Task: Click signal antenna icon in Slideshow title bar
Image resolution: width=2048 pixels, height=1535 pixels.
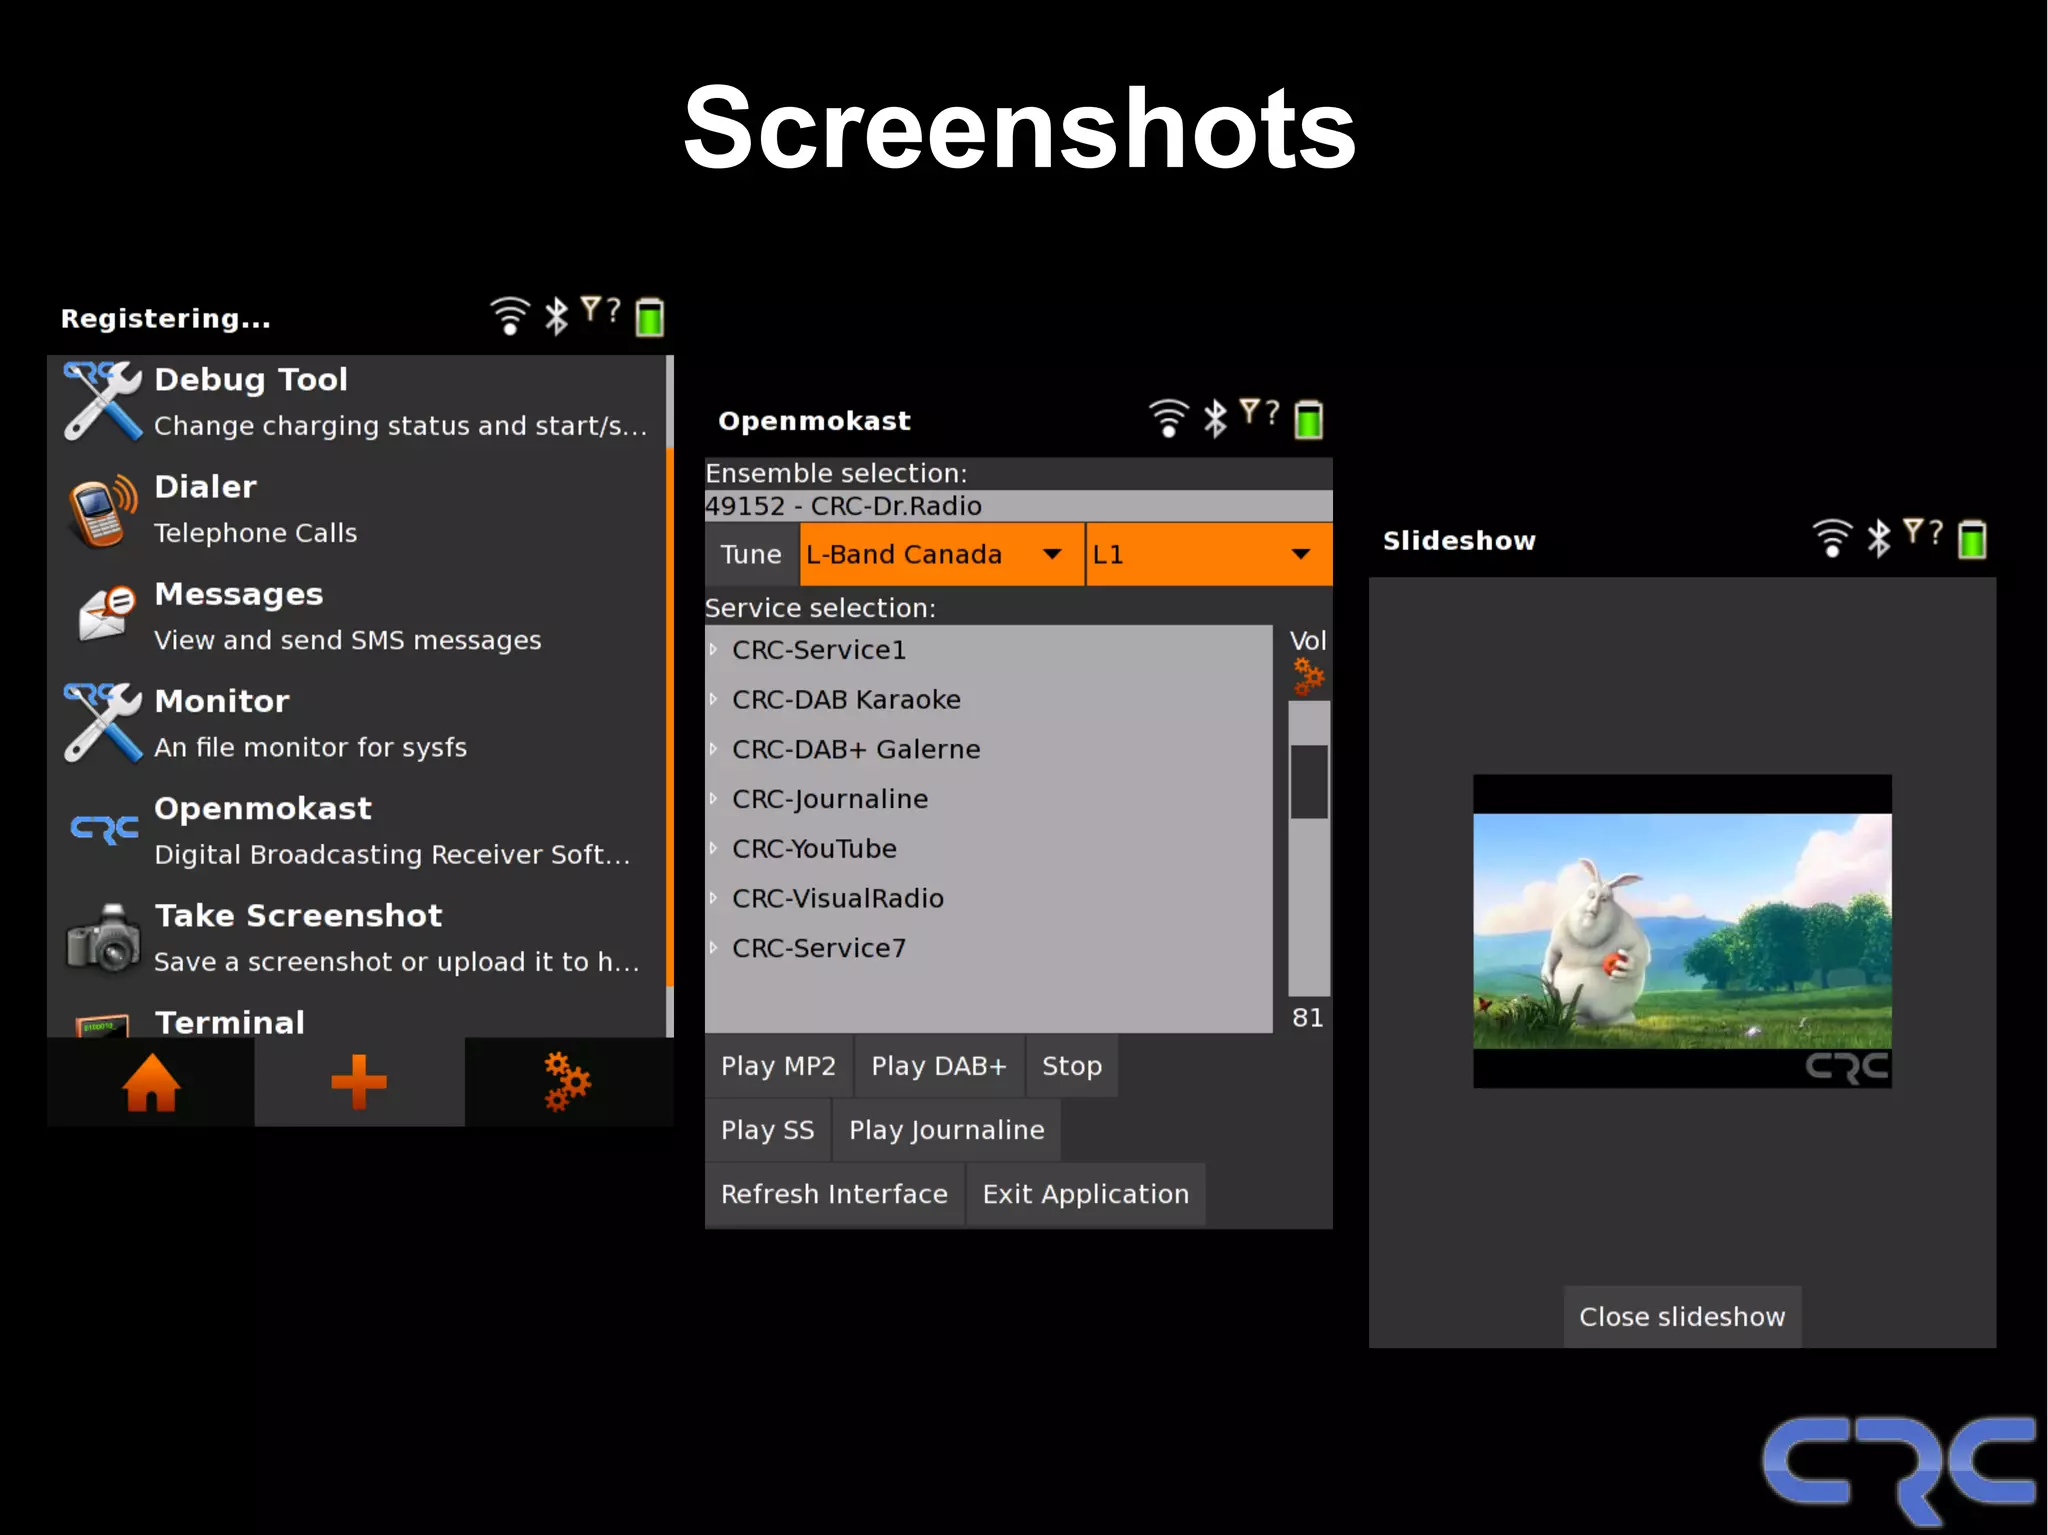Action: click(x=1923, y=531)
